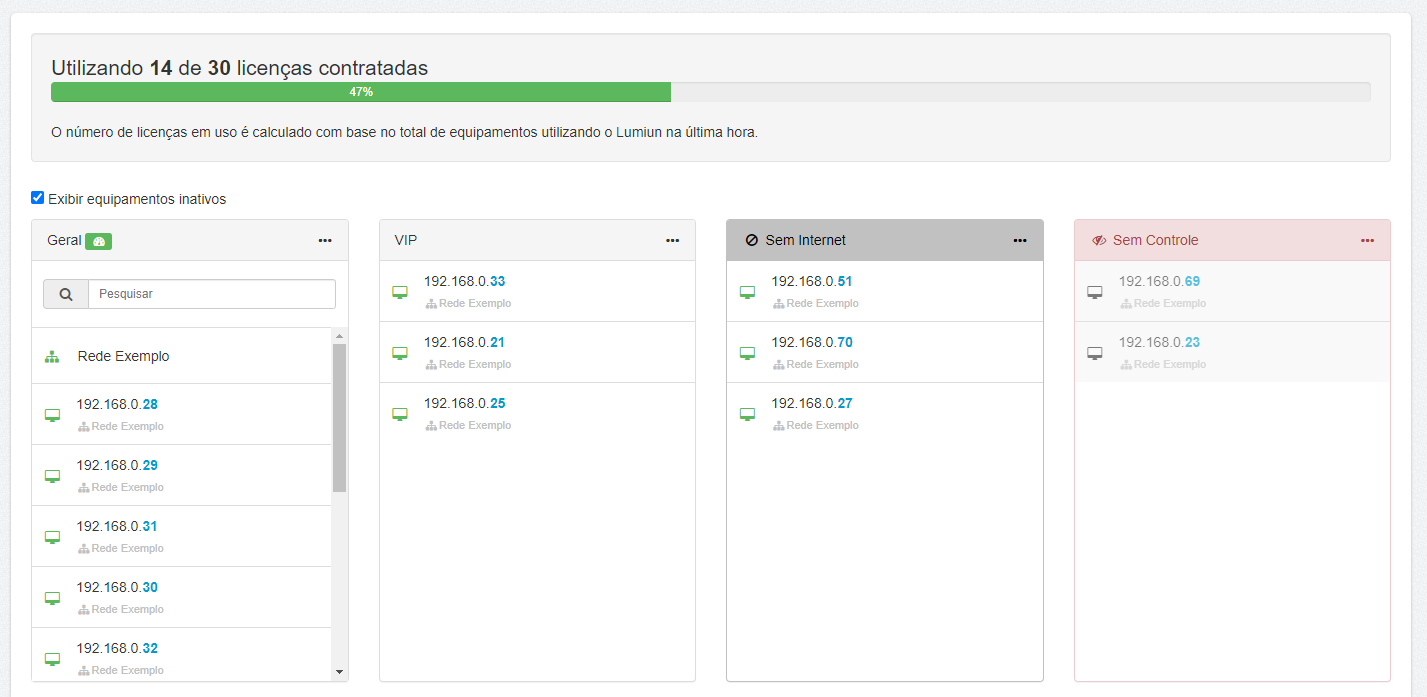Focus the Pesquisar search field
Viewport: 1427px width, 697px height.
point(212,294)
